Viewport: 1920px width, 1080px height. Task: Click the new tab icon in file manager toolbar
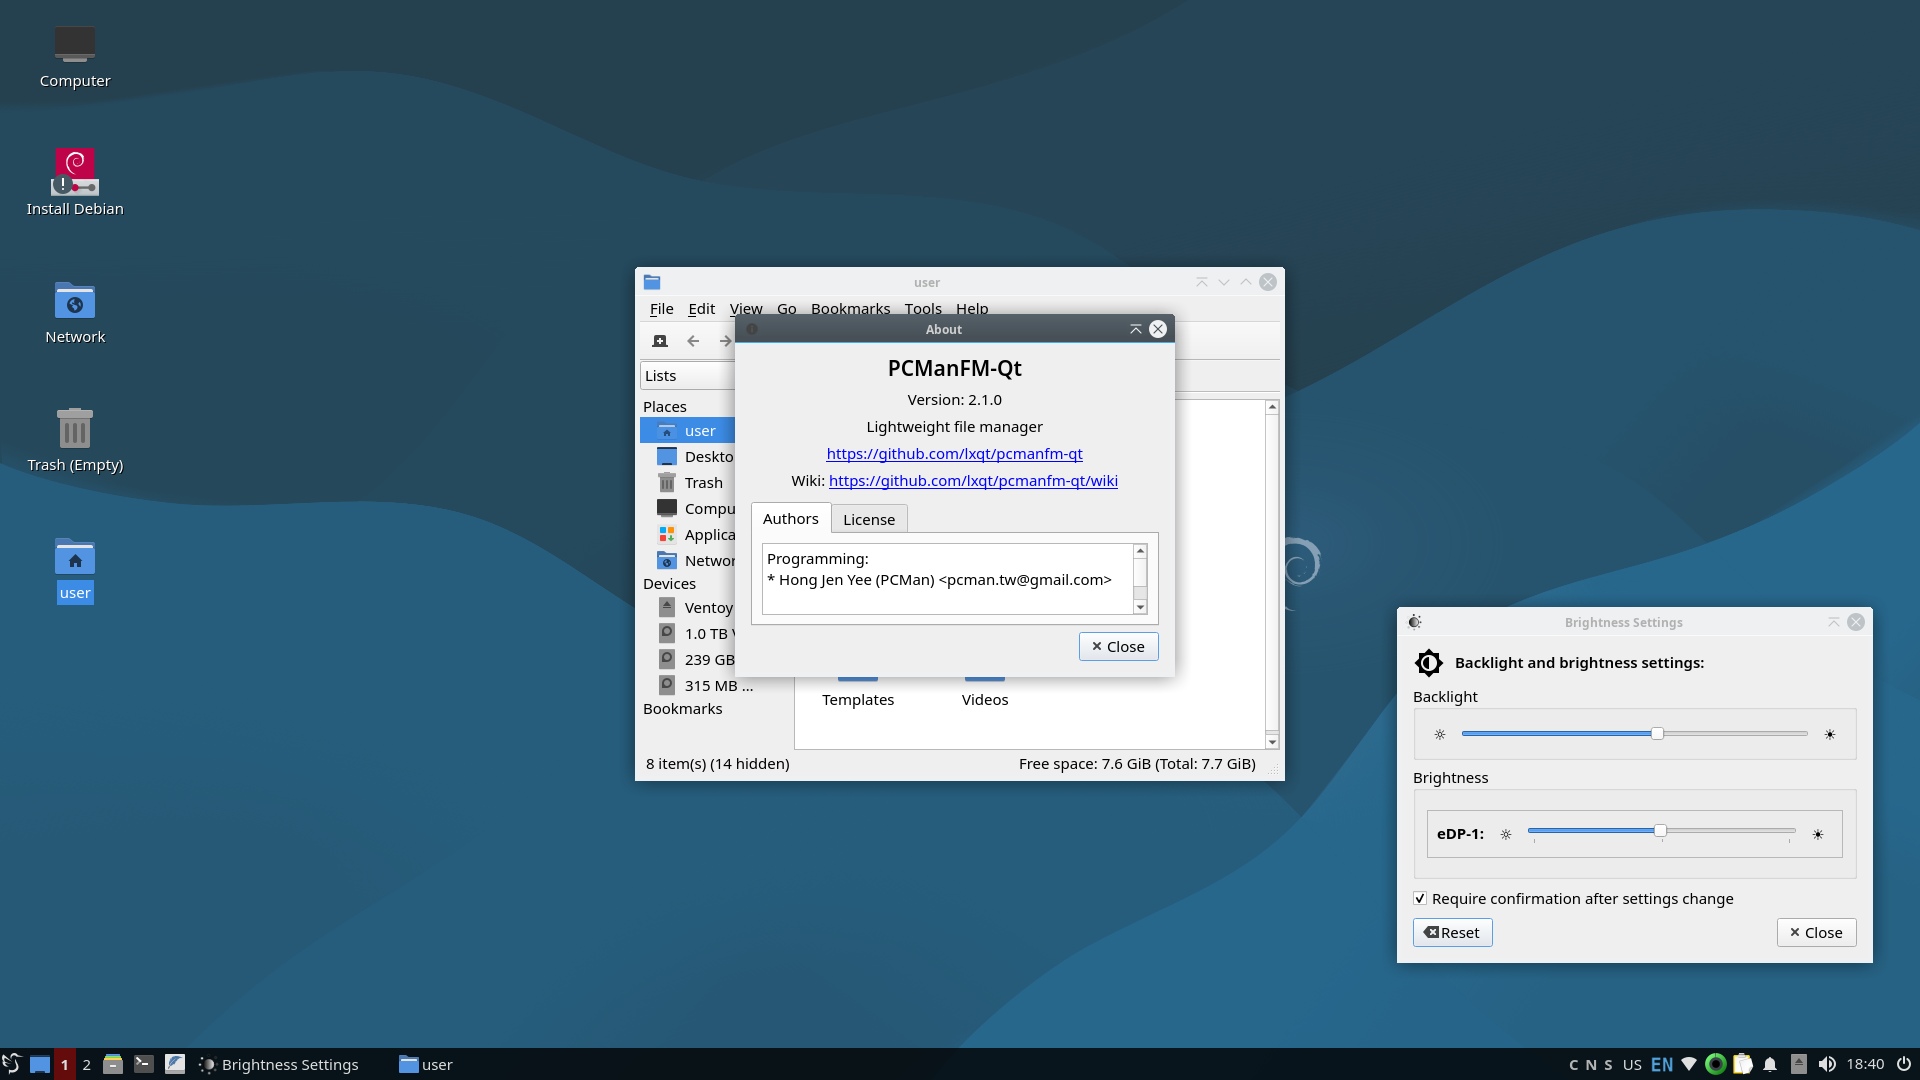pyautogui.click(x=660, y=341)
